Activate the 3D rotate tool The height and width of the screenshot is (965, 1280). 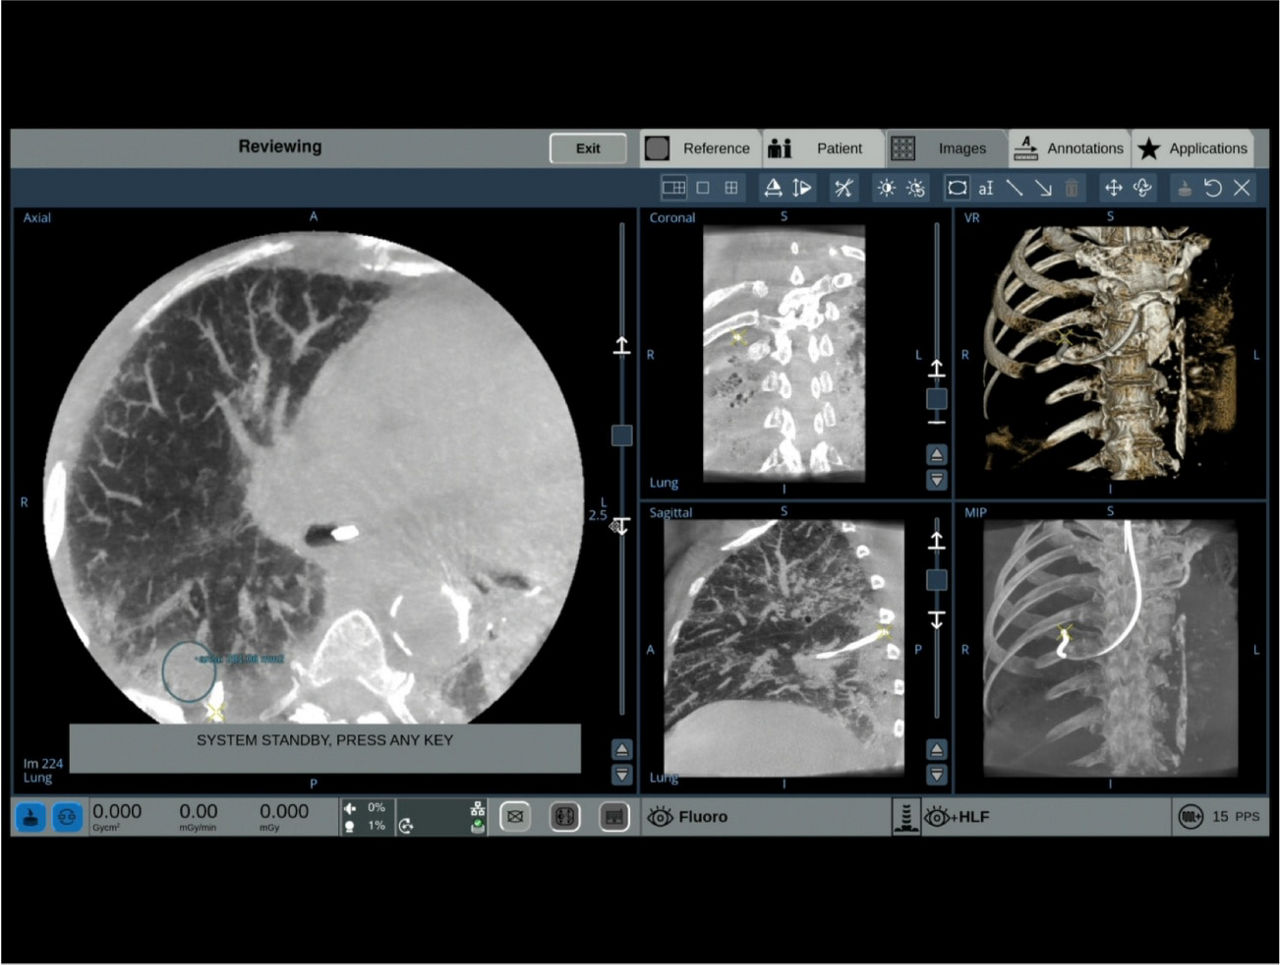pyautogui.click(x=1142, y=188)
